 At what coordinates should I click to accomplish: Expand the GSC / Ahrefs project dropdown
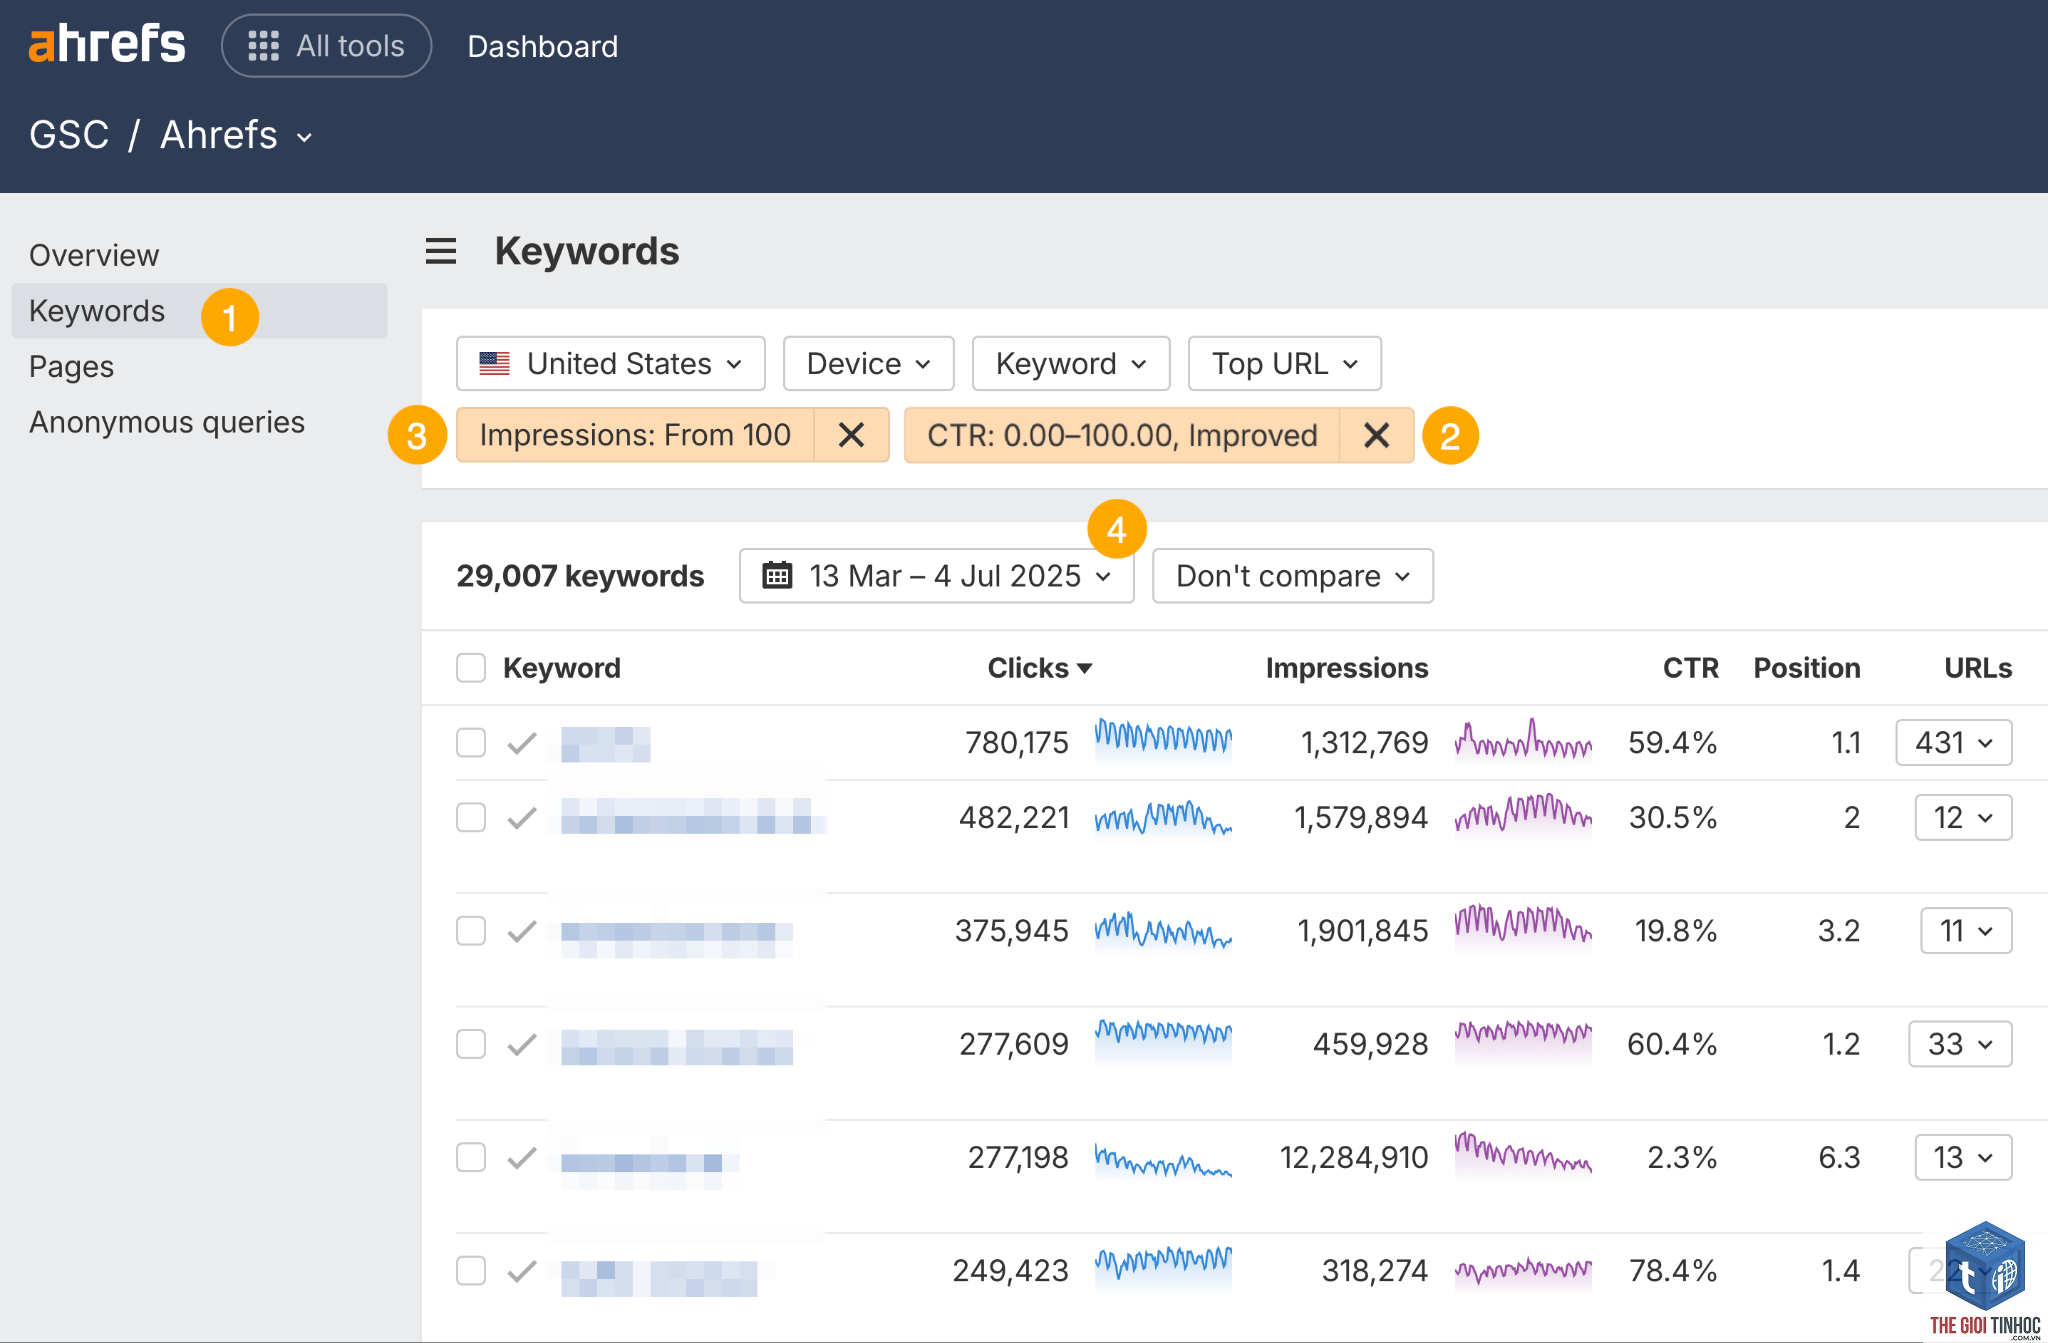236,135
